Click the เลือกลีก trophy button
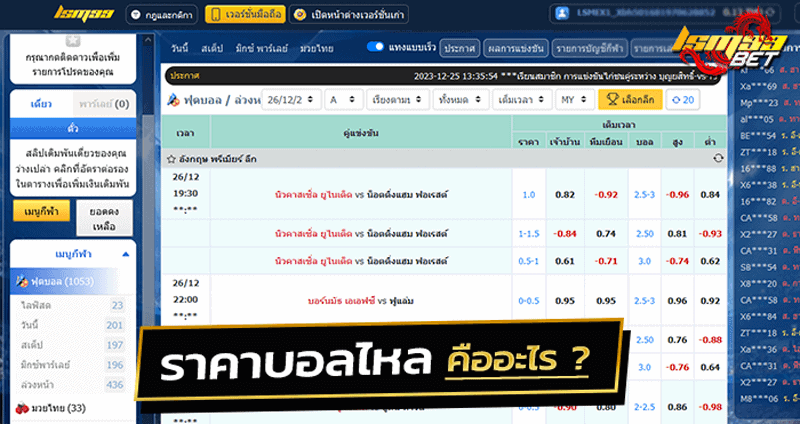The height and width of the screenshot is (424, 800). click(x=630, y=100)
